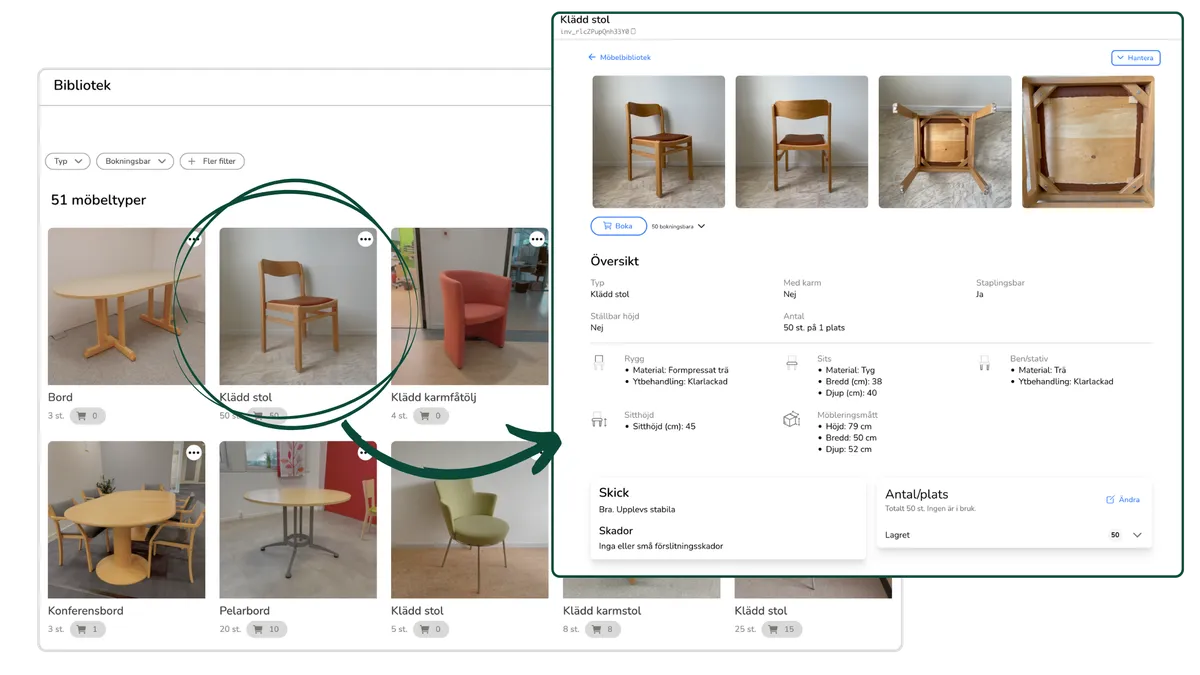Screen dimensions: 1200x675
Task: Open the three-dot menu on Bord card
Action: (x=194, y=239)
